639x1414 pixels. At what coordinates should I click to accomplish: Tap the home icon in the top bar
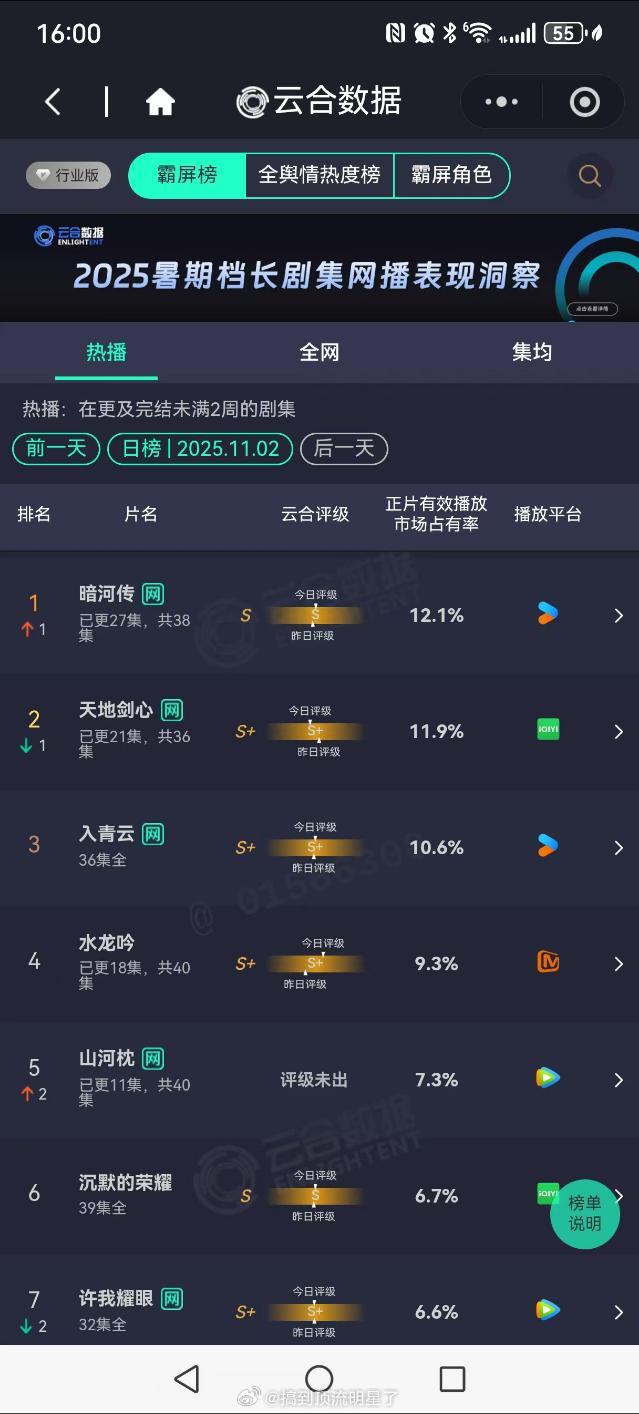tap(160, 101)
